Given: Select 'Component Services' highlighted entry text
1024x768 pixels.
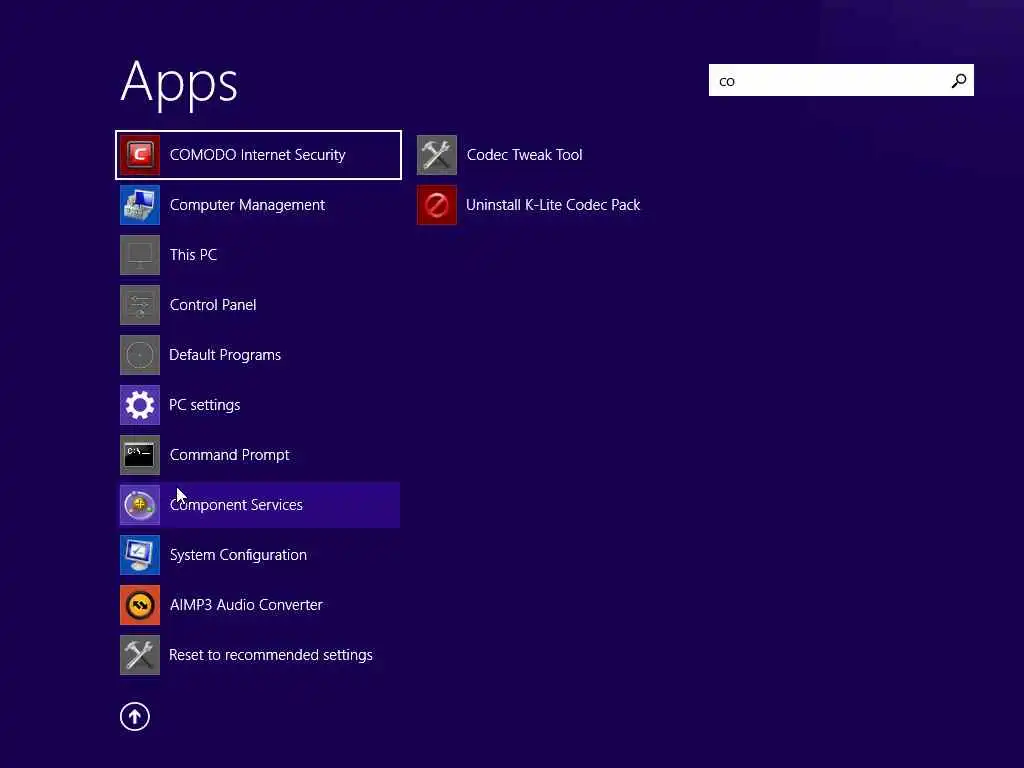Looking at the screenshot, I should tap(236, 505).
